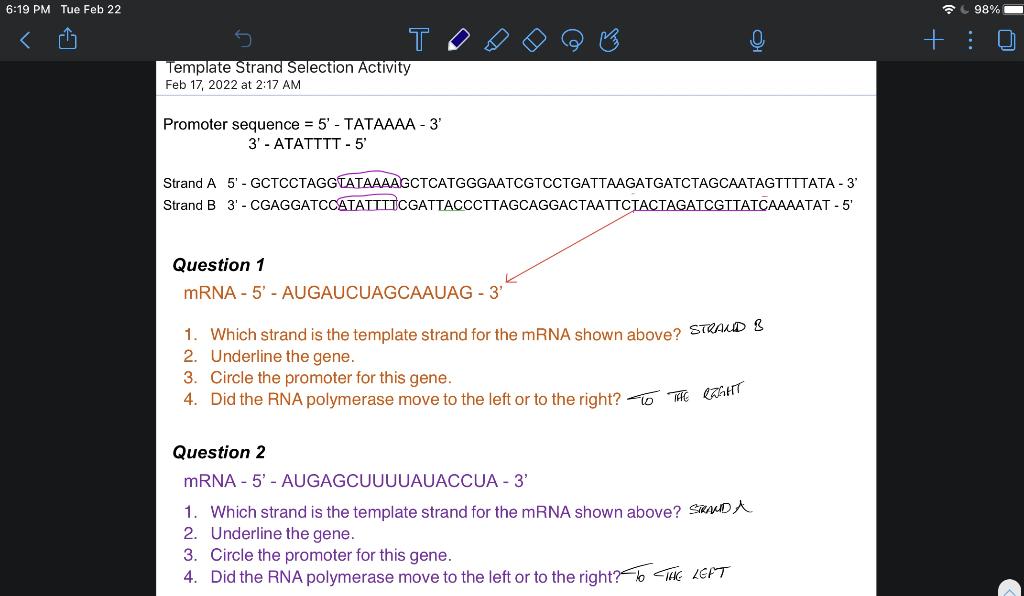
Task: Tap the 3' - ATATTTT - 5' line
Action: (x=307, y=144)
